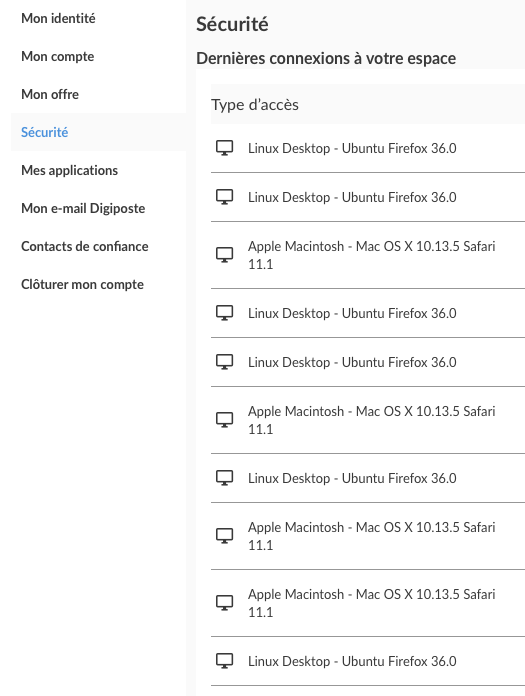Go to Mon offre page
The image size is (525, 696).
pyautogui.click(x=50, y=94)
